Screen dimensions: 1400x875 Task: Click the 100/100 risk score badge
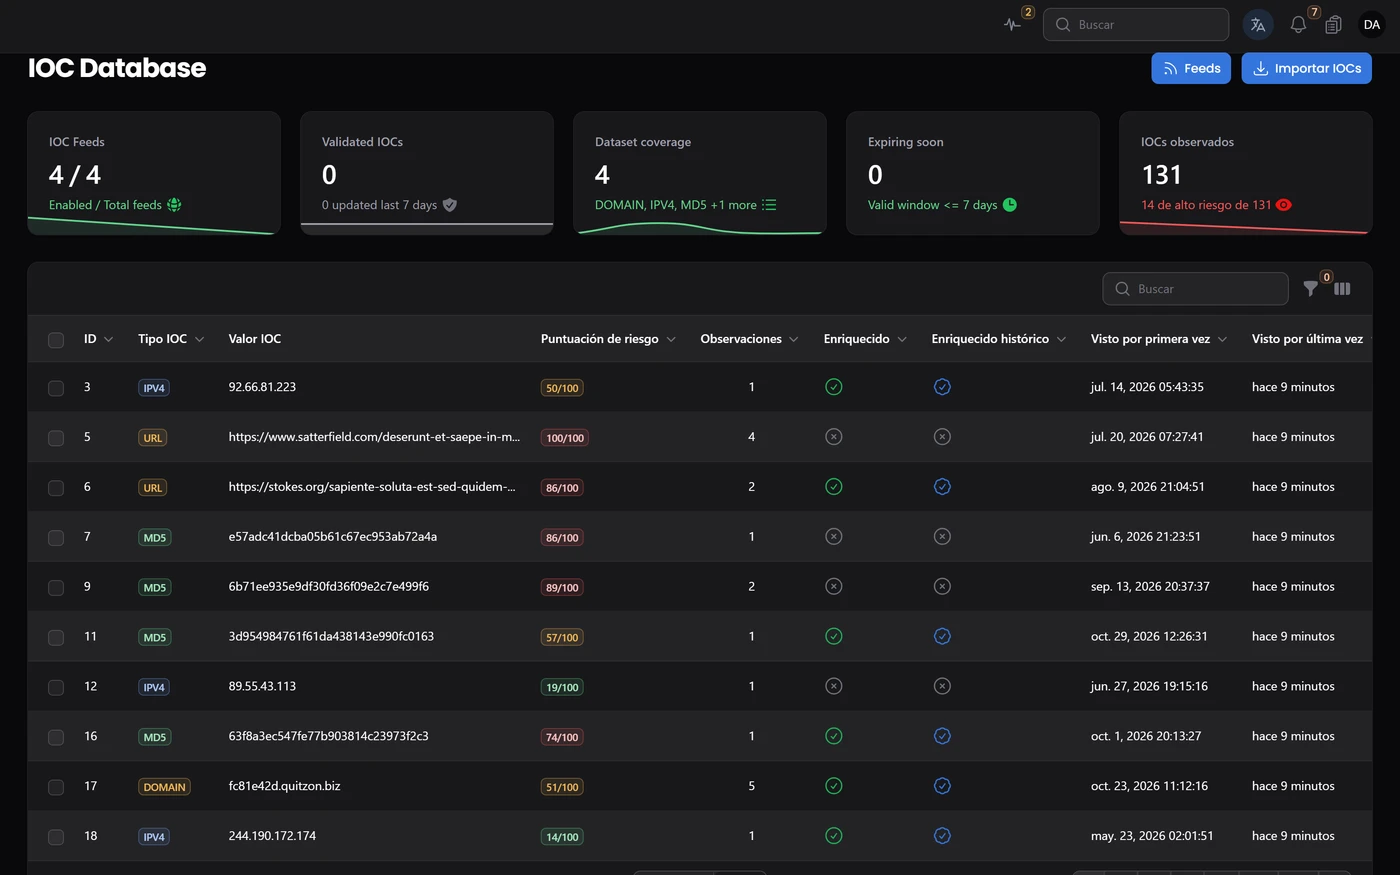(565, 438)
